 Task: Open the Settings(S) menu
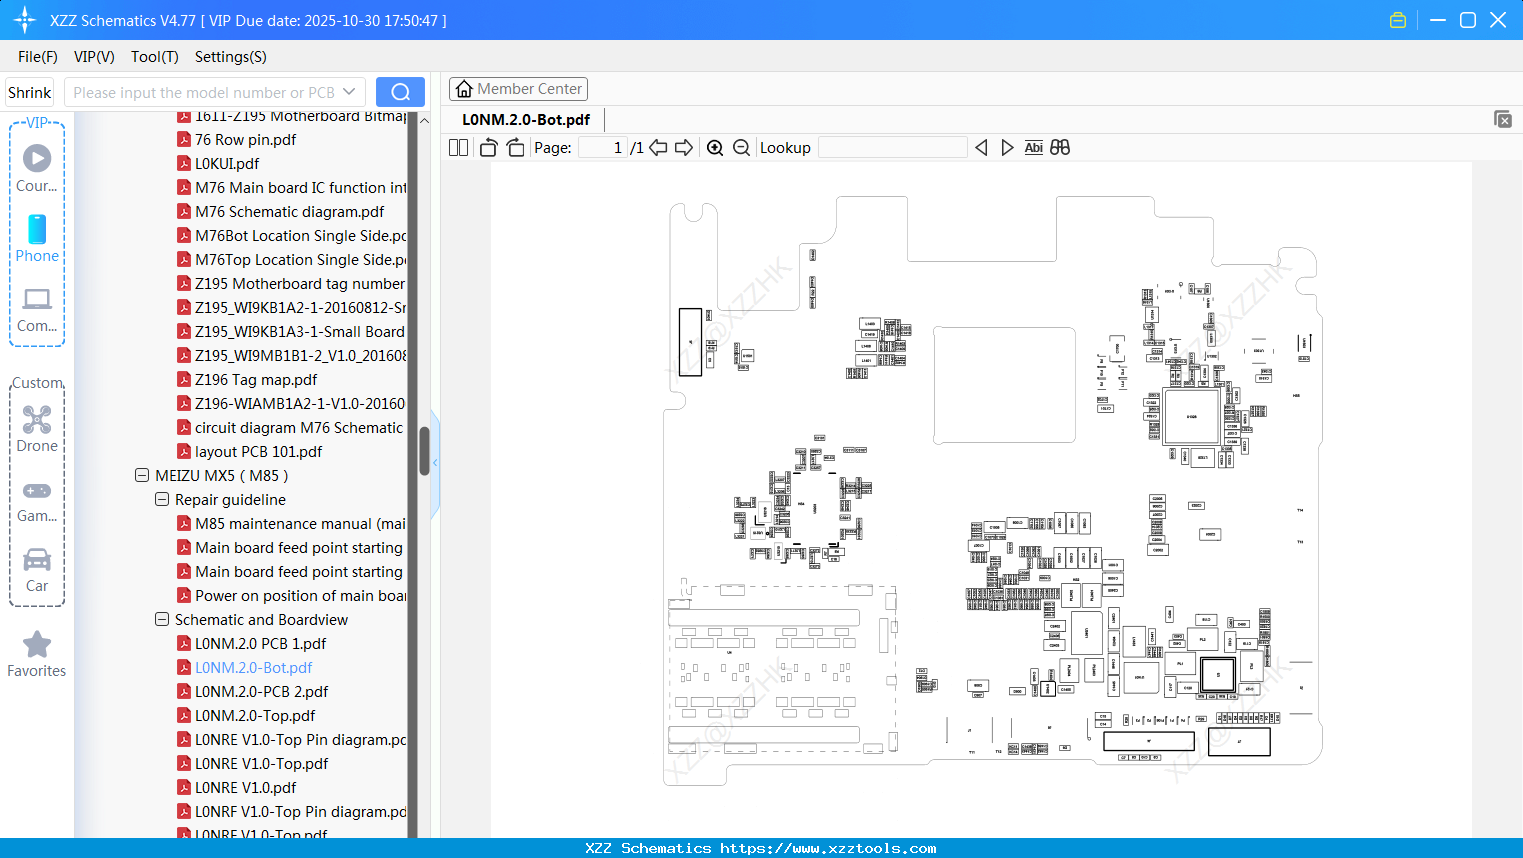point(231,57)
